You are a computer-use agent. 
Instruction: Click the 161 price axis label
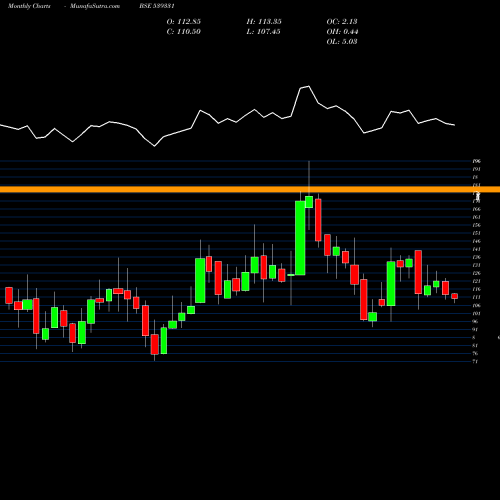[x=476, y=217]
